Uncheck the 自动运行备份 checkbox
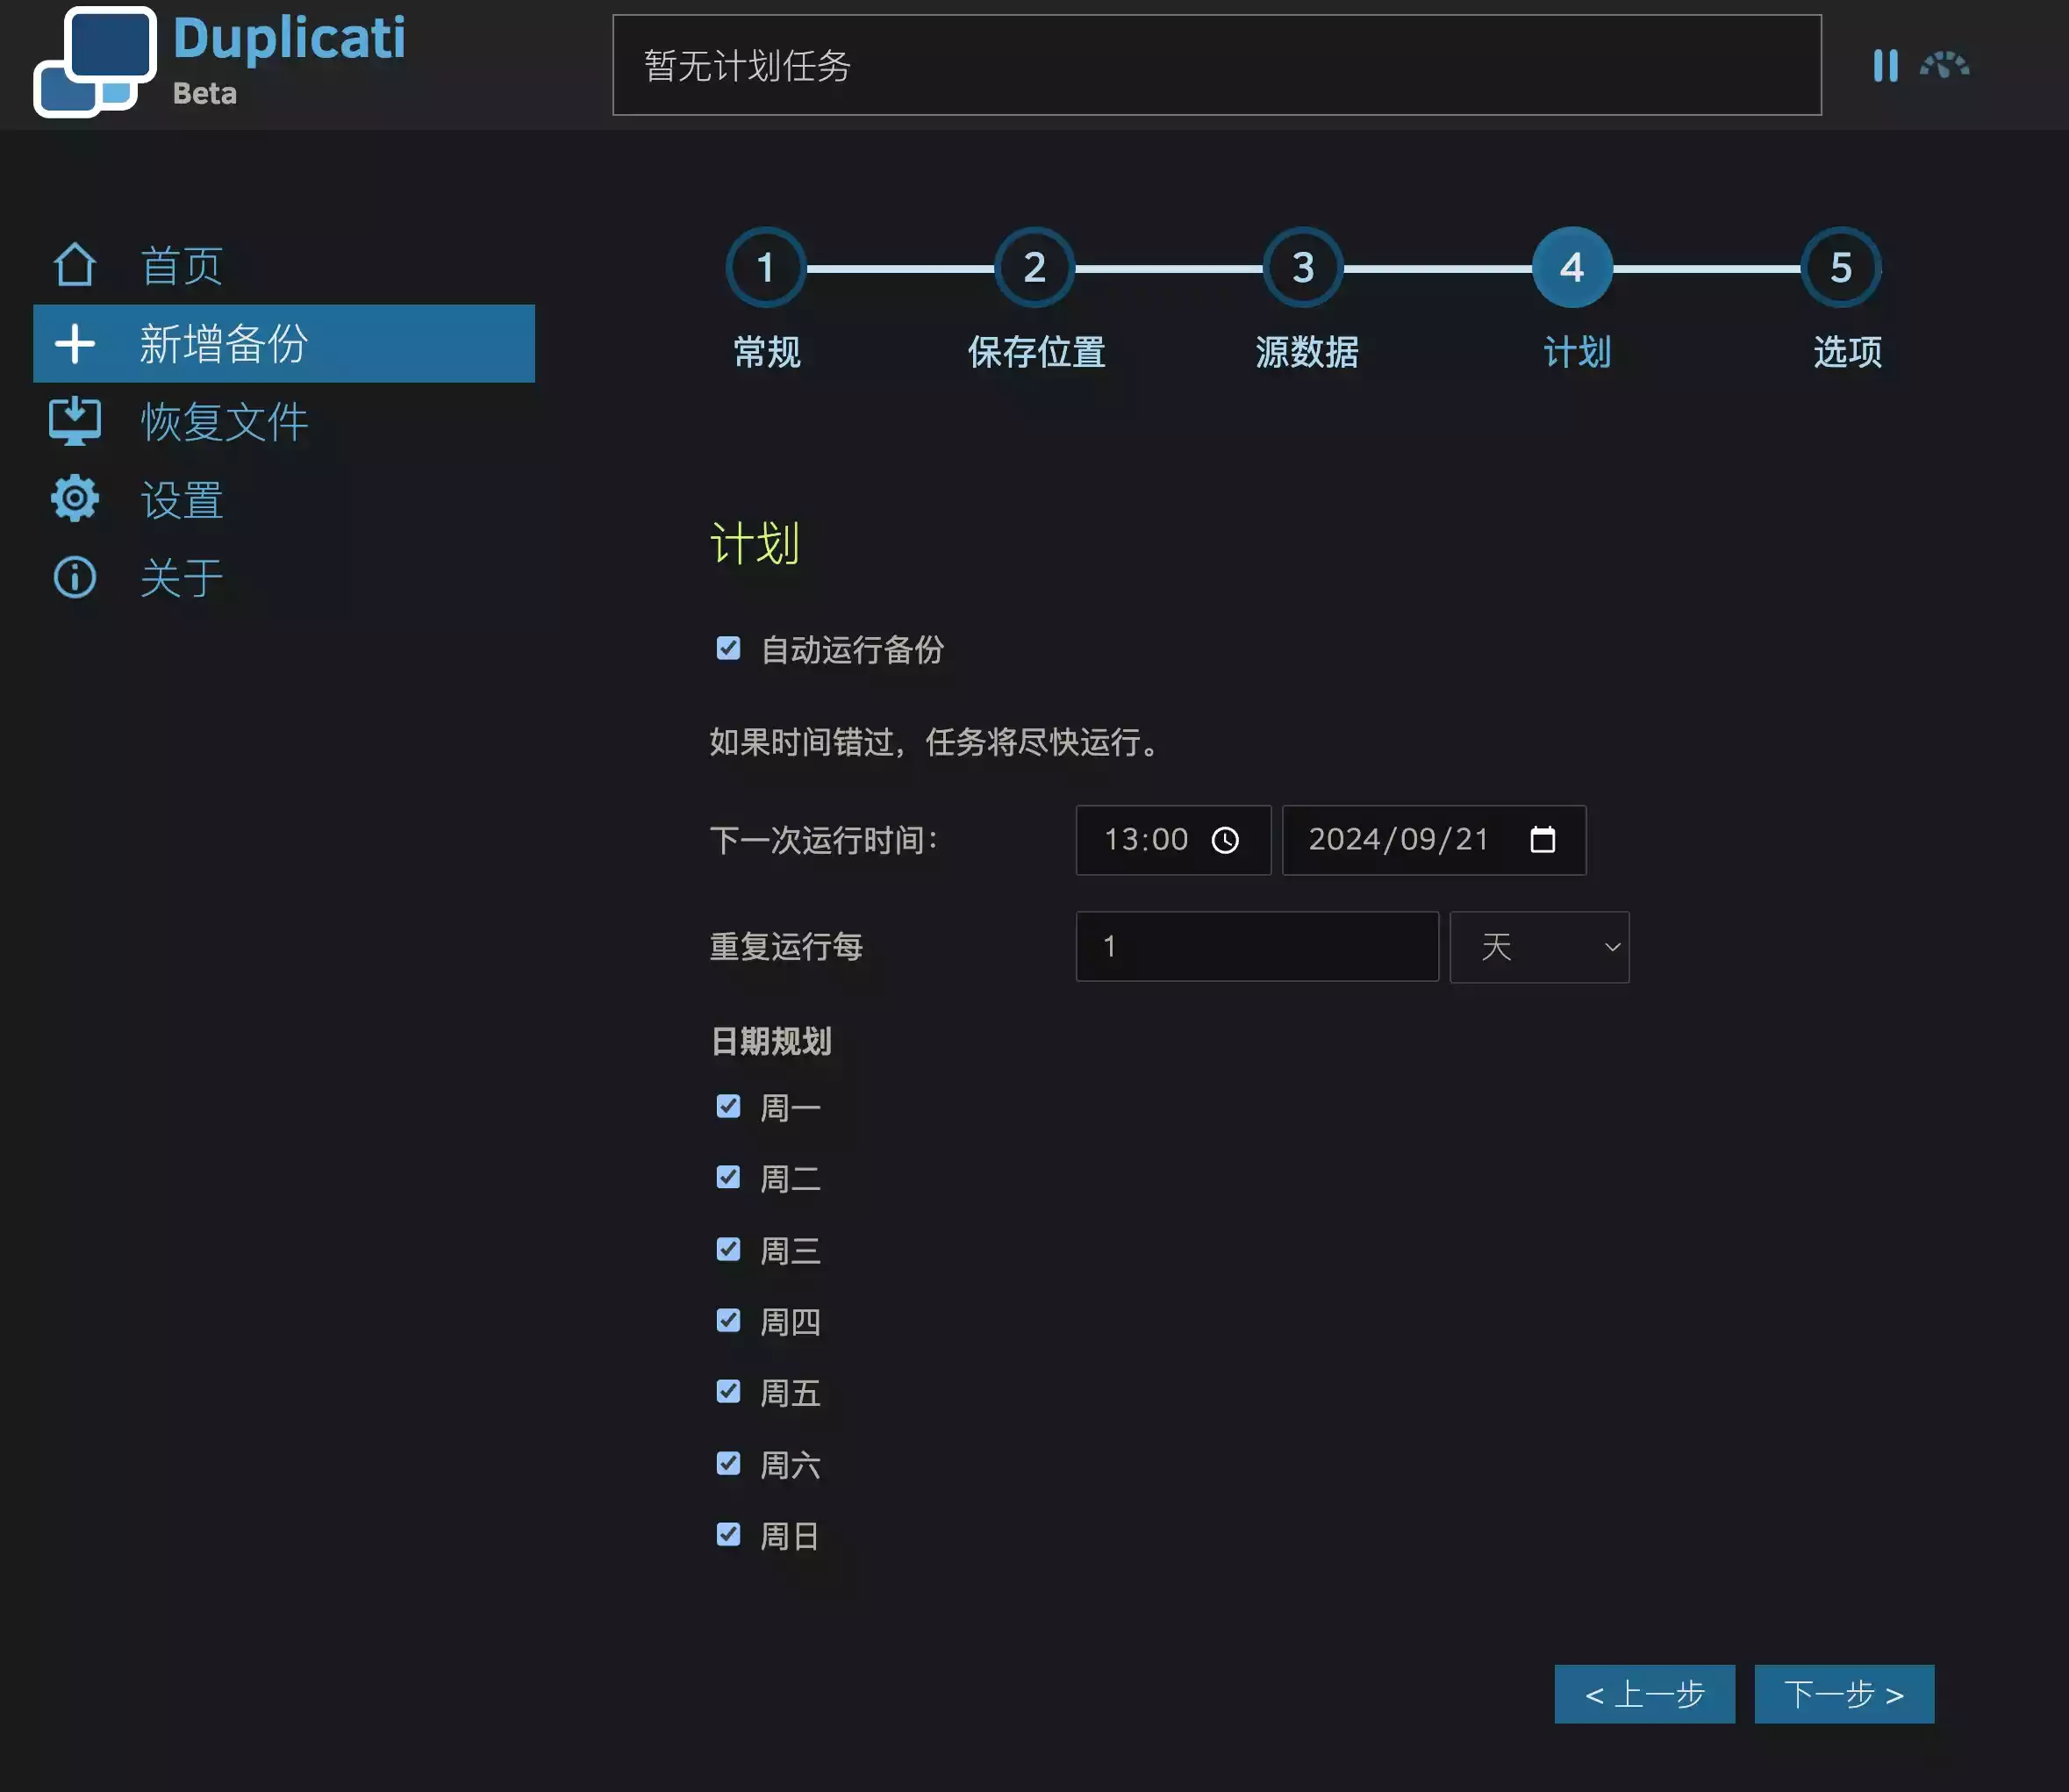 pyautogui.click(x=728, y=649)
